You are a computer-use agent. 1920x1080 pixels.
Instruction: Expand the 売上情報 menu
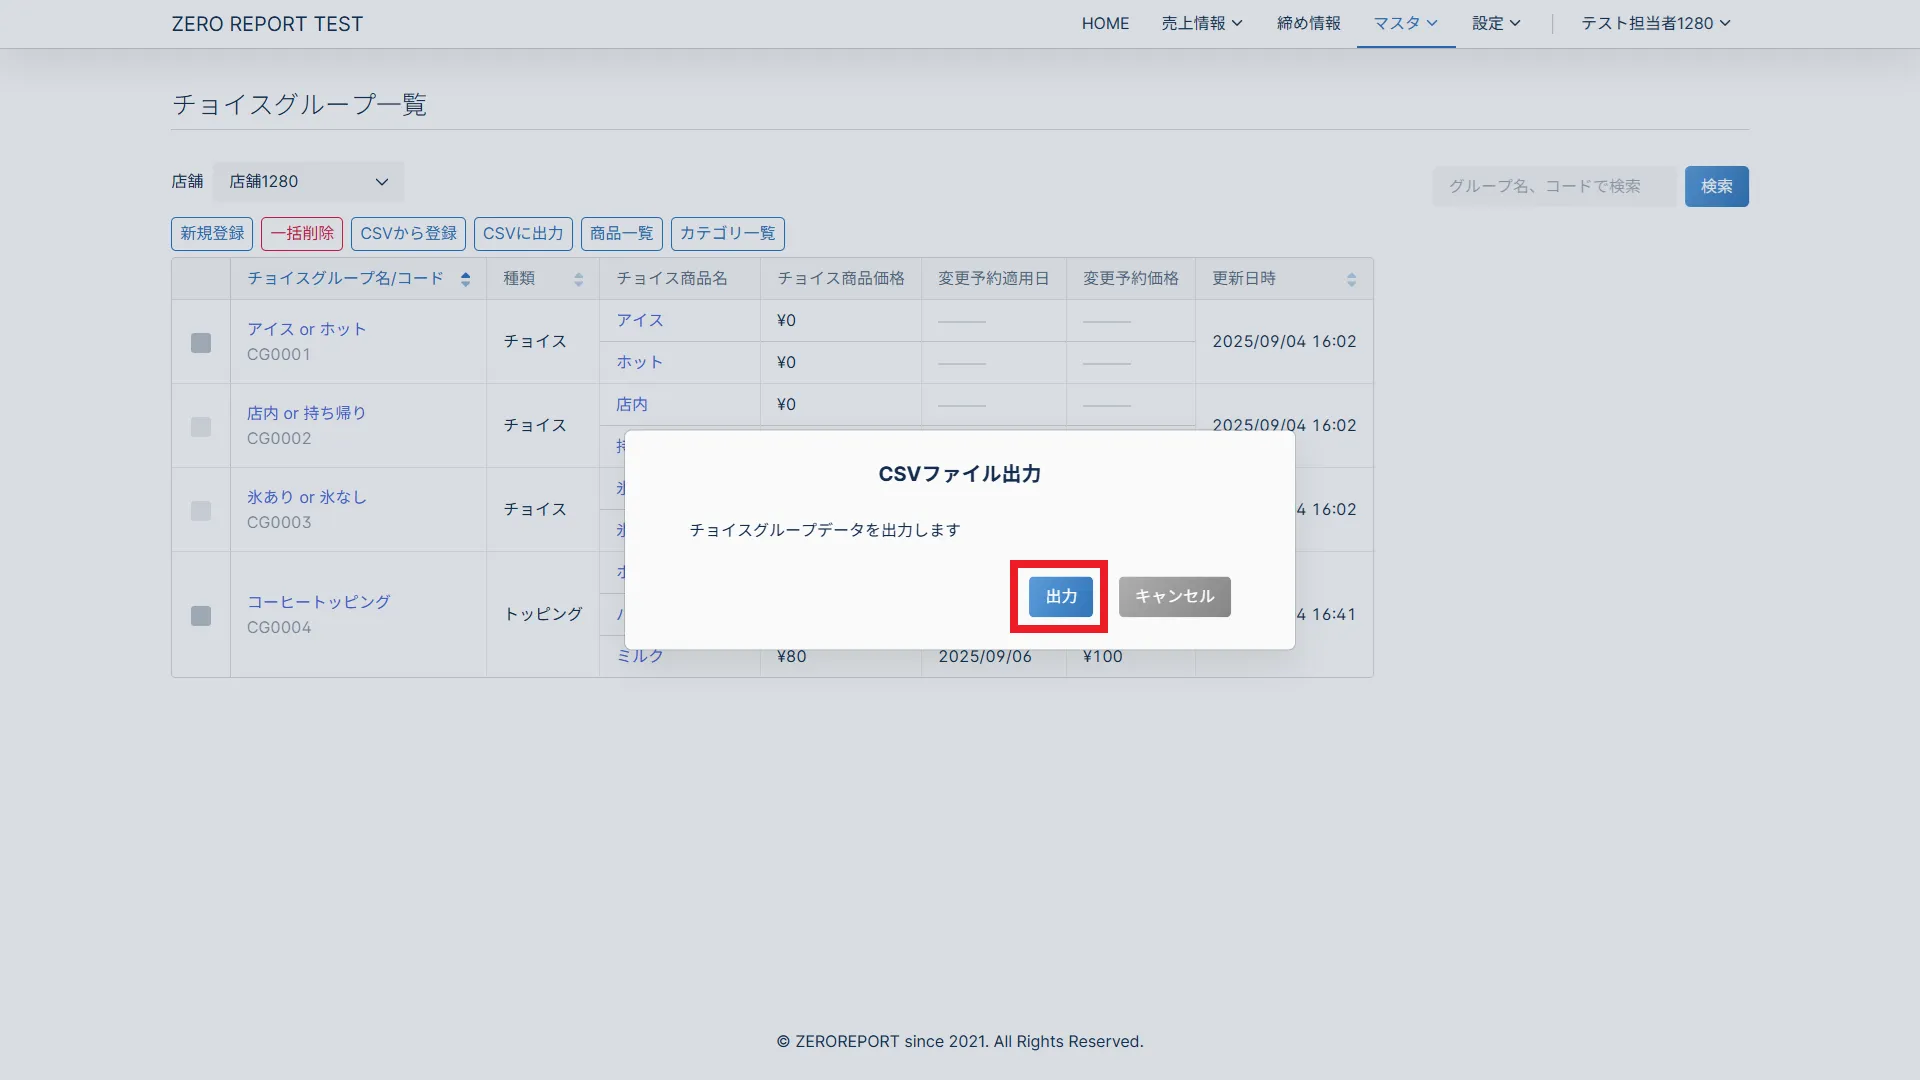coord(1201,23)
